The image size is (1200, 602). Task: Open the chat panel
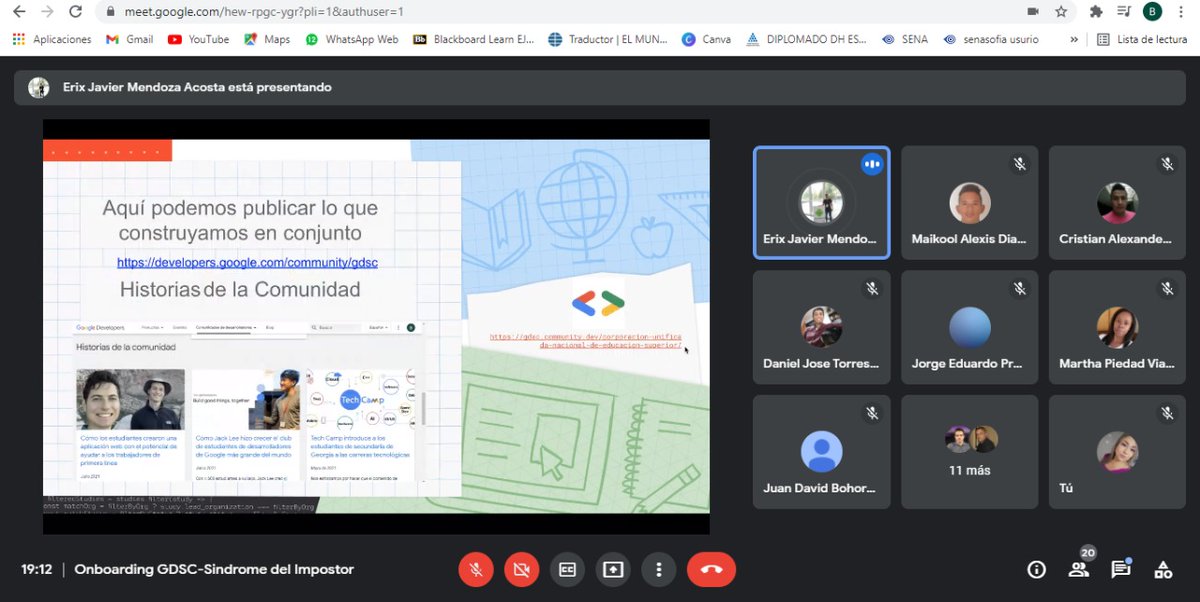(1121, 569)
